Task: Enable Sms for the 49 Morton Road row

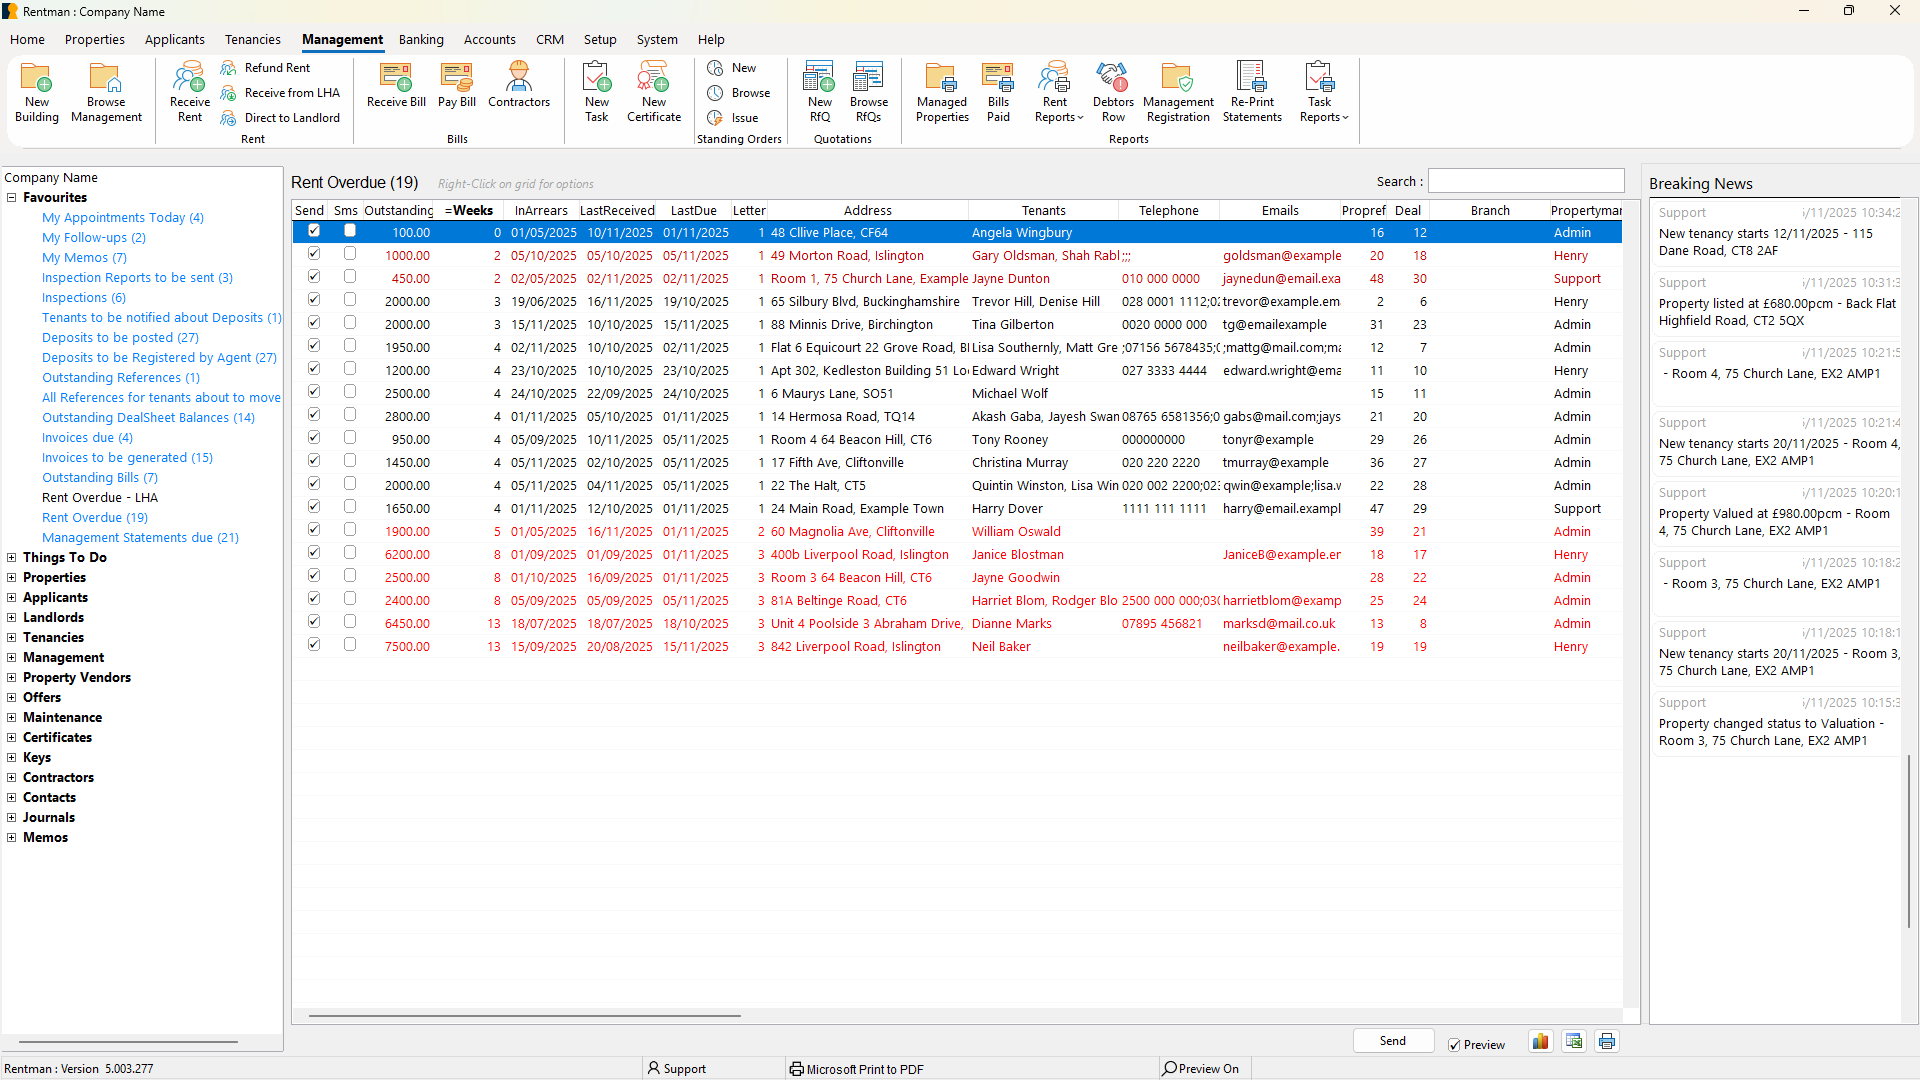Action: (x=350, y=253)
